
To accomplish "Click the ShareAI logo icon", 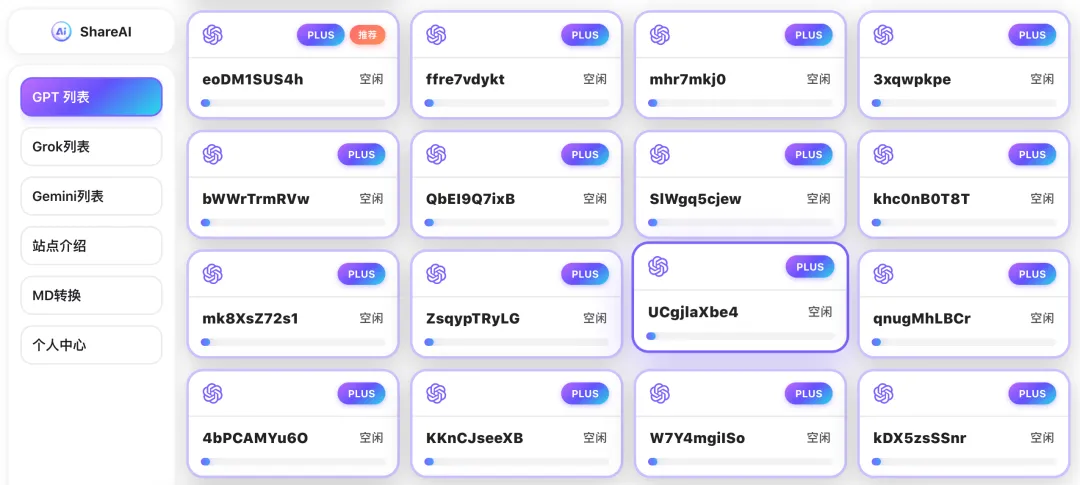I will 62,32.
